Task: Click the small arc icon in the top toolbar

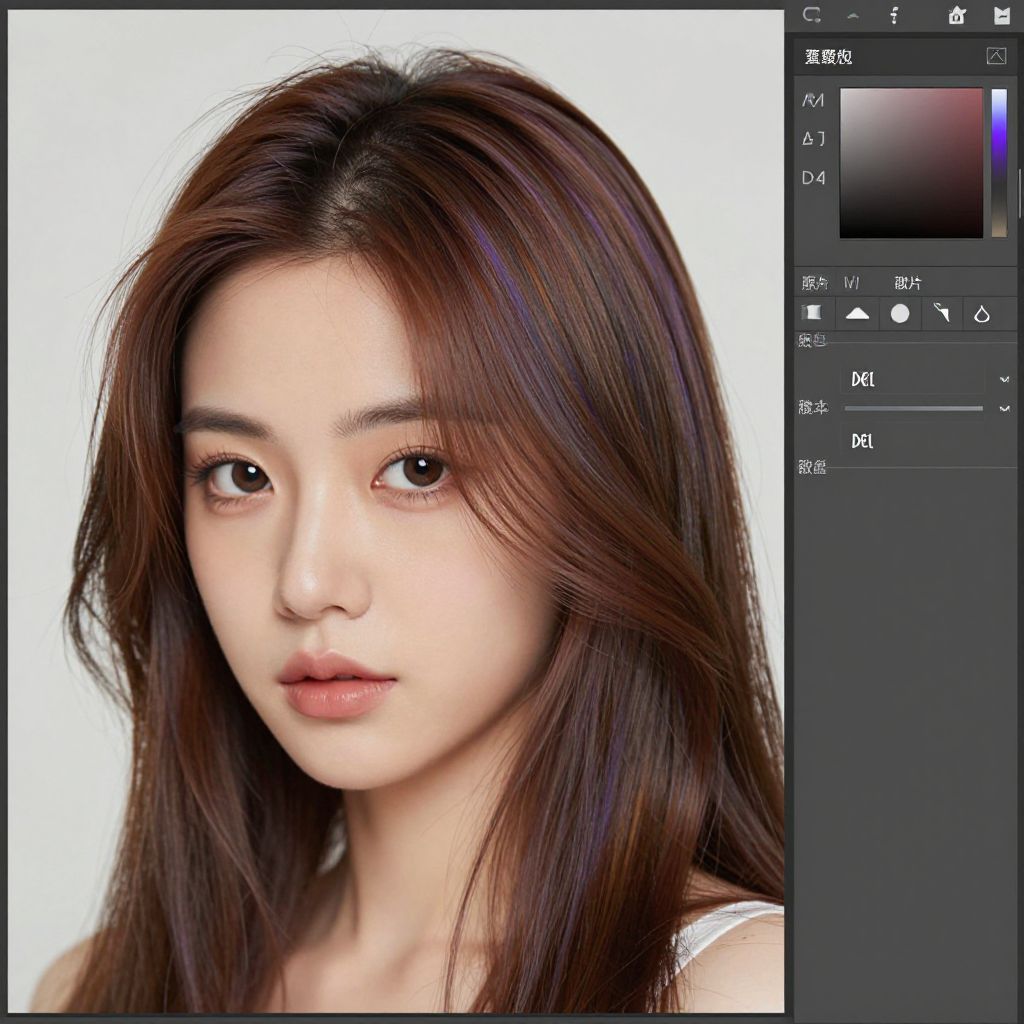Action: pos(853,15)
